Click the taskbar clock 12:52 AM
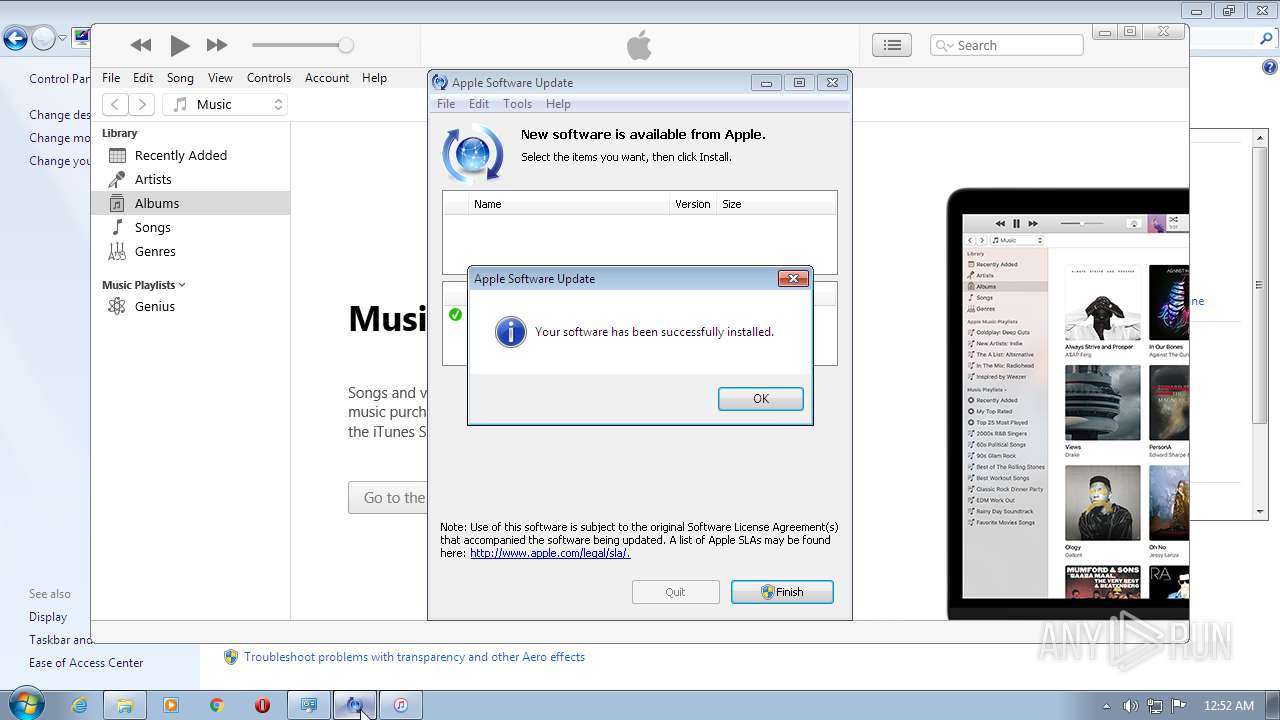 pyautogui.click(x=1229, y=706)
